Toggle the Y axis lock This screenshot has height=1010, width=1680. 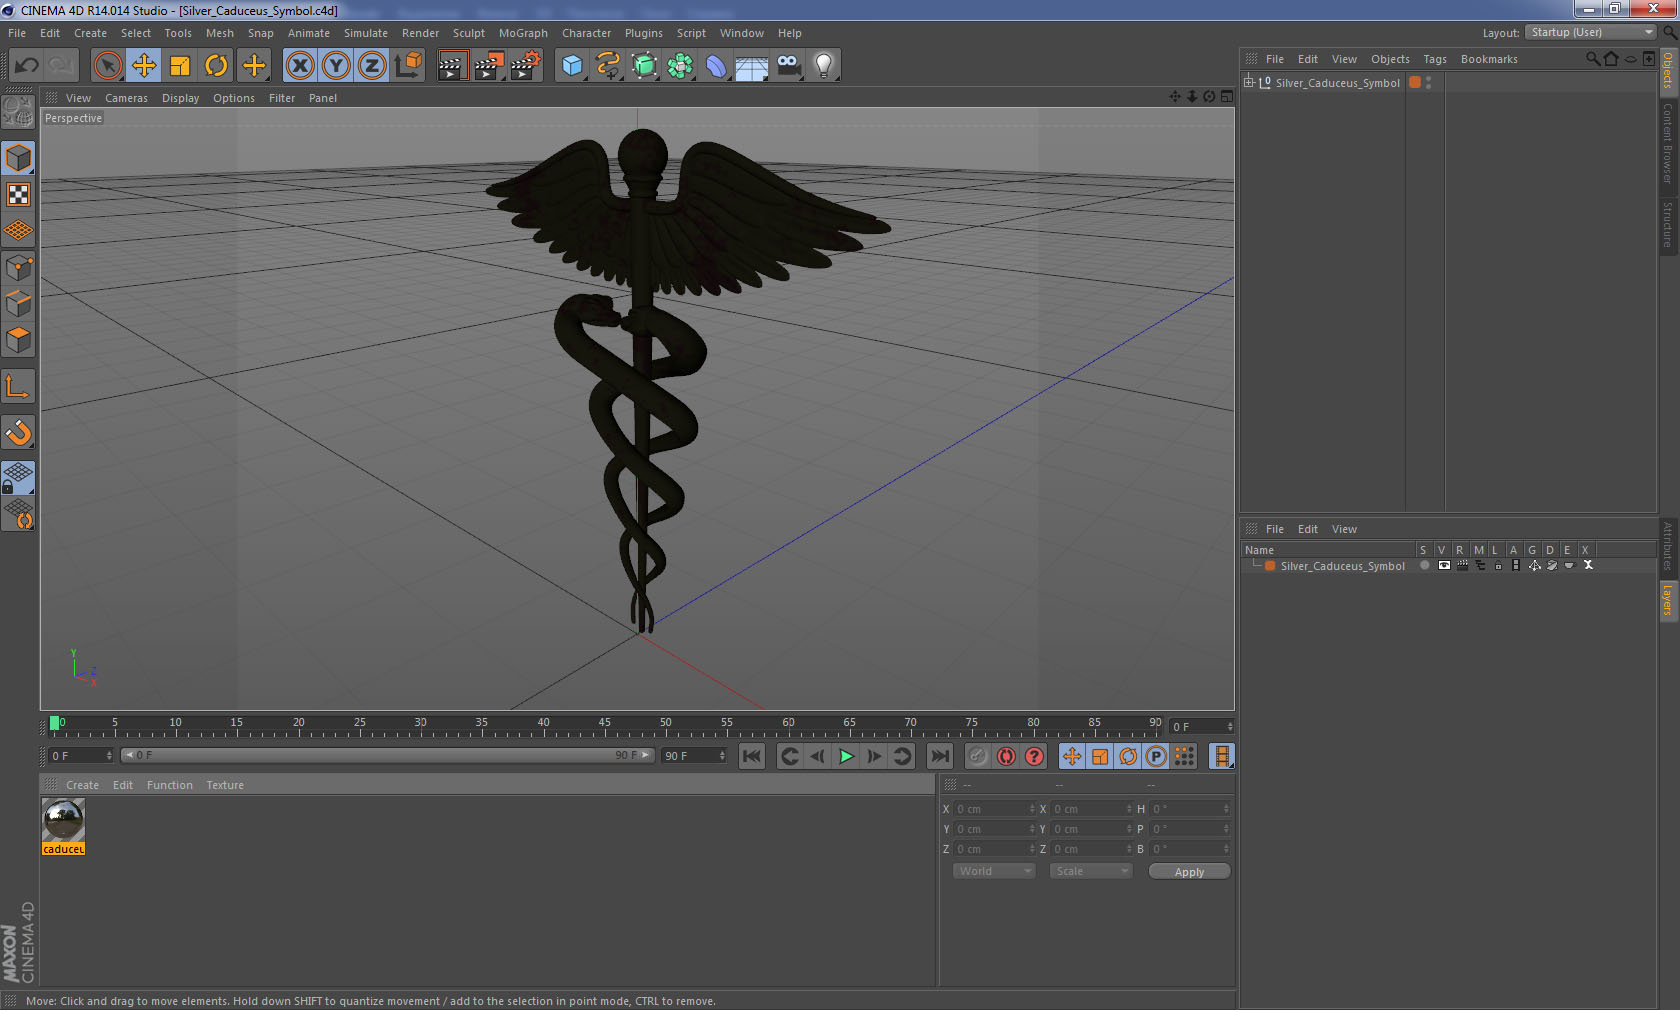[x=336, y=66]
